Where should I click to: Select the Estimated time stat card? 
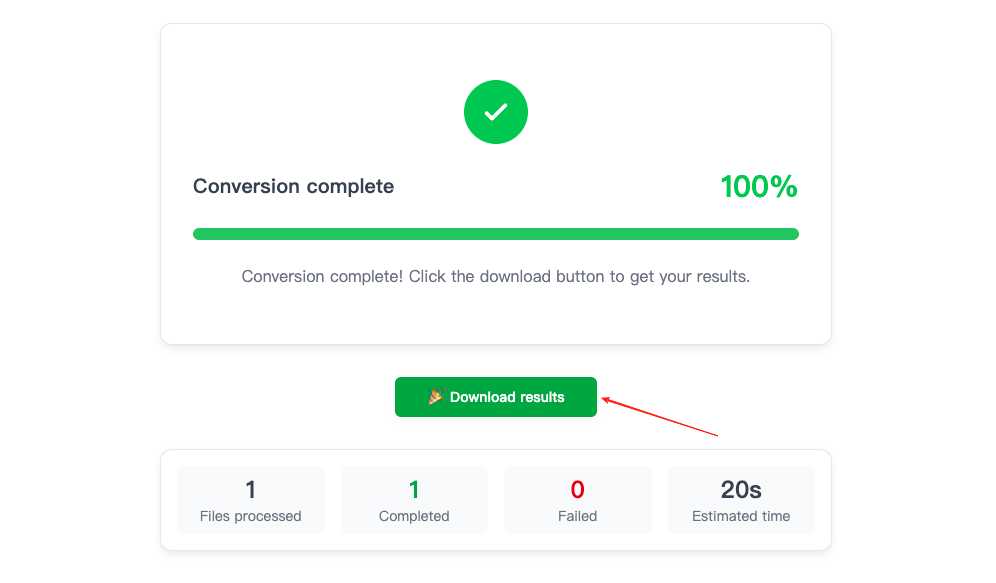741,500
